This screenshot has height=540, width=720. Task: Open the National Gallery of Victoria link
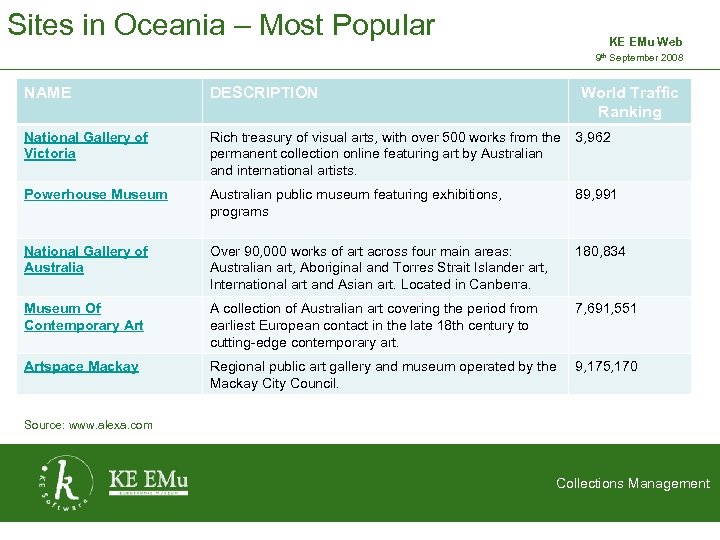(86, 145)
